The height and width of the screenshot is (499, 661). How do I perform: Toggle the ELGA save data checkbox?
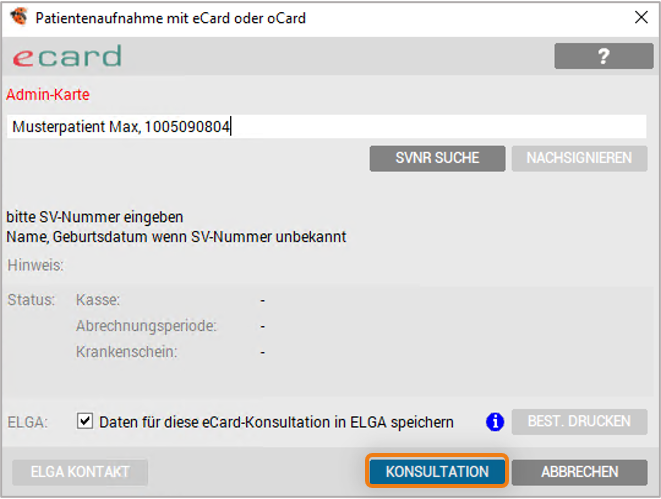click(85, 421)
